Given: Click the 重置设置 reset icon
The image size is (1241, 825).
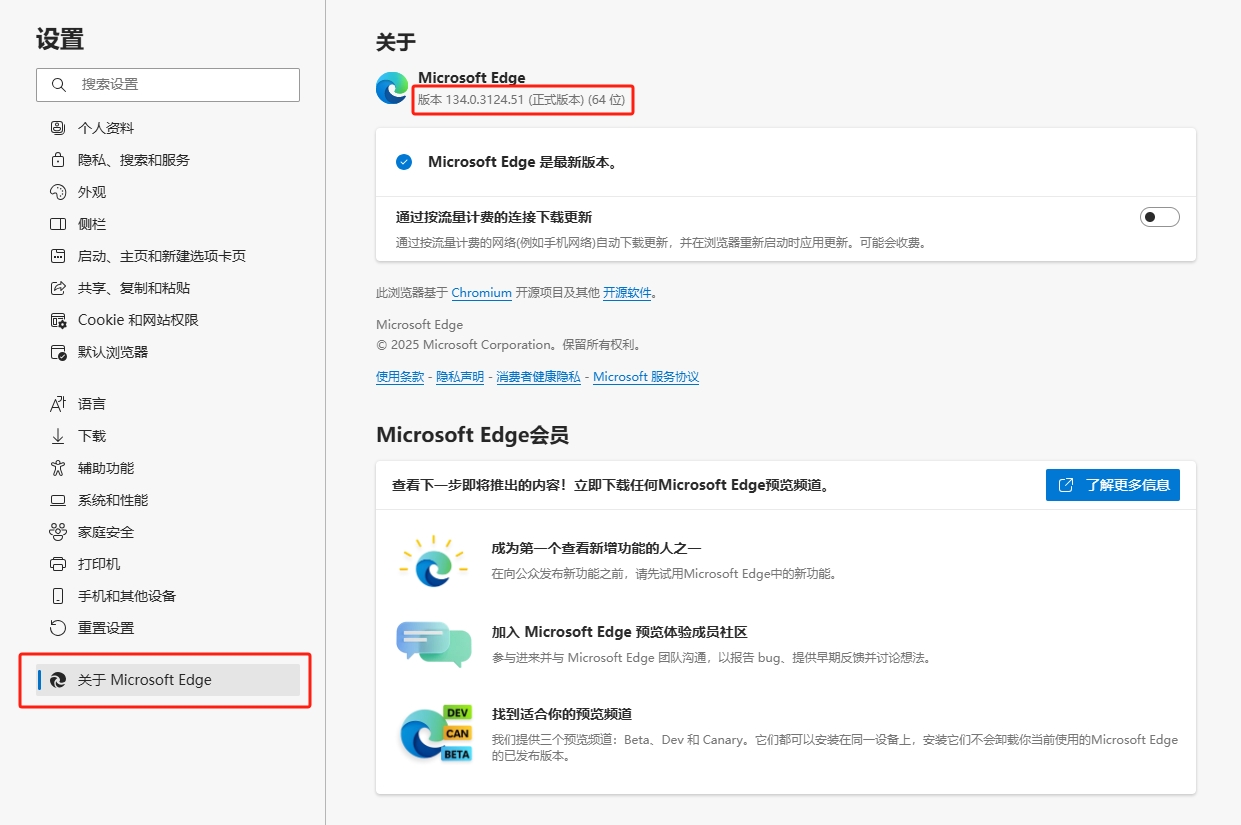Looking at the screenshot, I should pyautogui.click(x=58, y=628).
